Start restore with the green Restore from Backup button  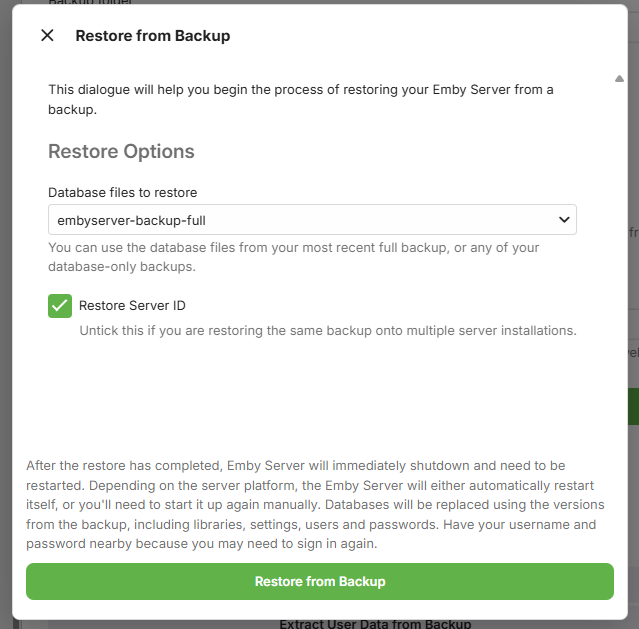point(320,581)
